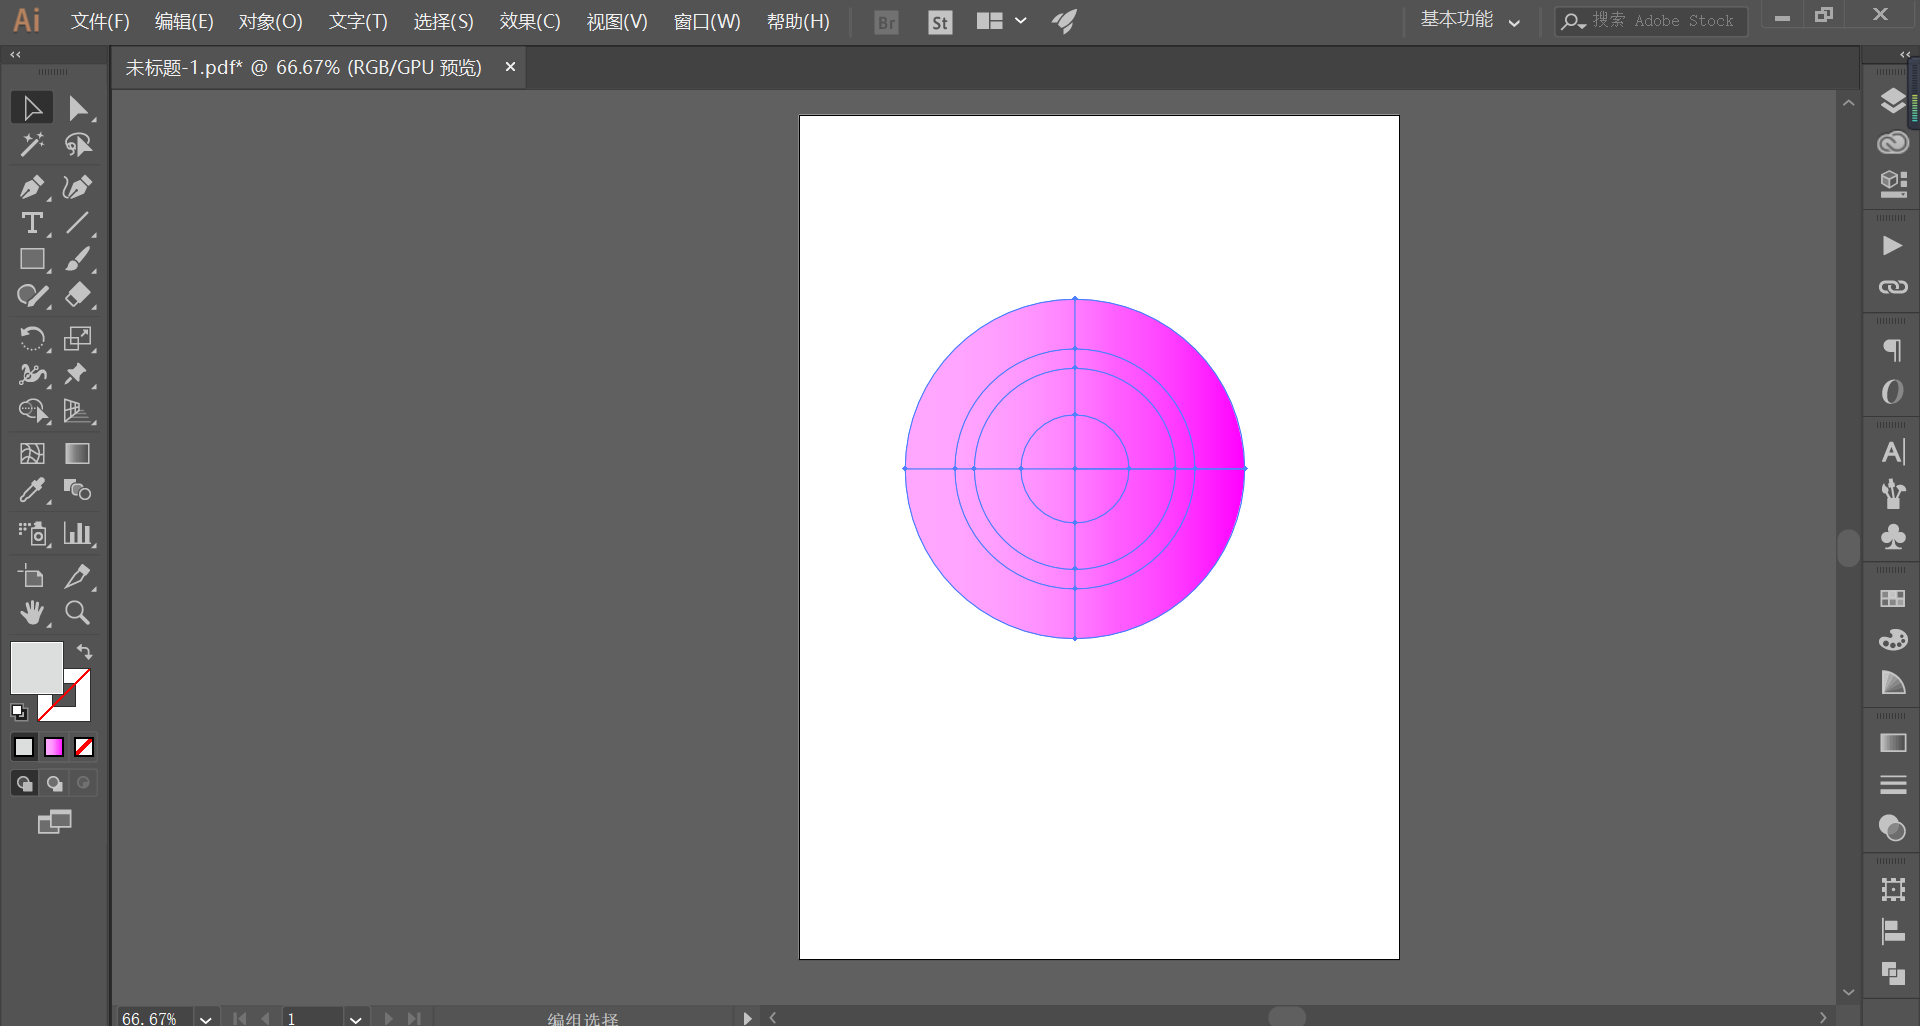Image resolution: width=1920 pixels, height=1026 pixels.
Task: Open the 编辑(E) menu
Action: (x=184, y=21)
